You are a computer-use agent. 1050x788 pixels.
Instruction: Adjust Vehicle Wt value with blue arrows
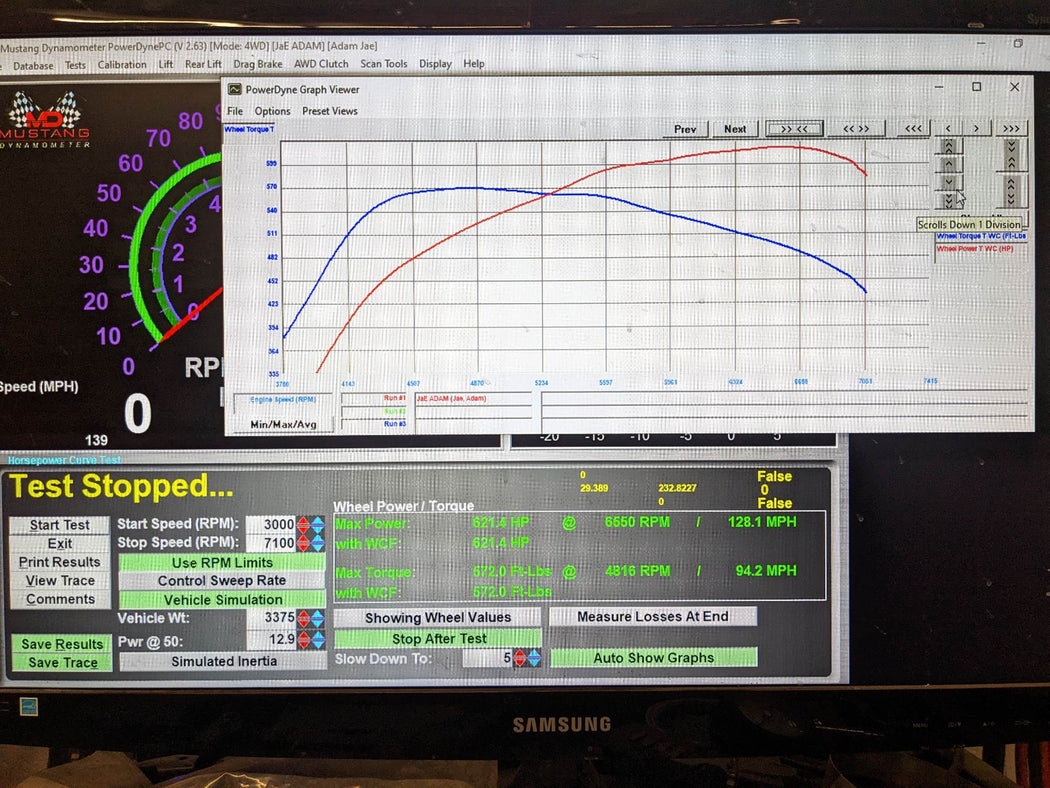click(317, 617)
